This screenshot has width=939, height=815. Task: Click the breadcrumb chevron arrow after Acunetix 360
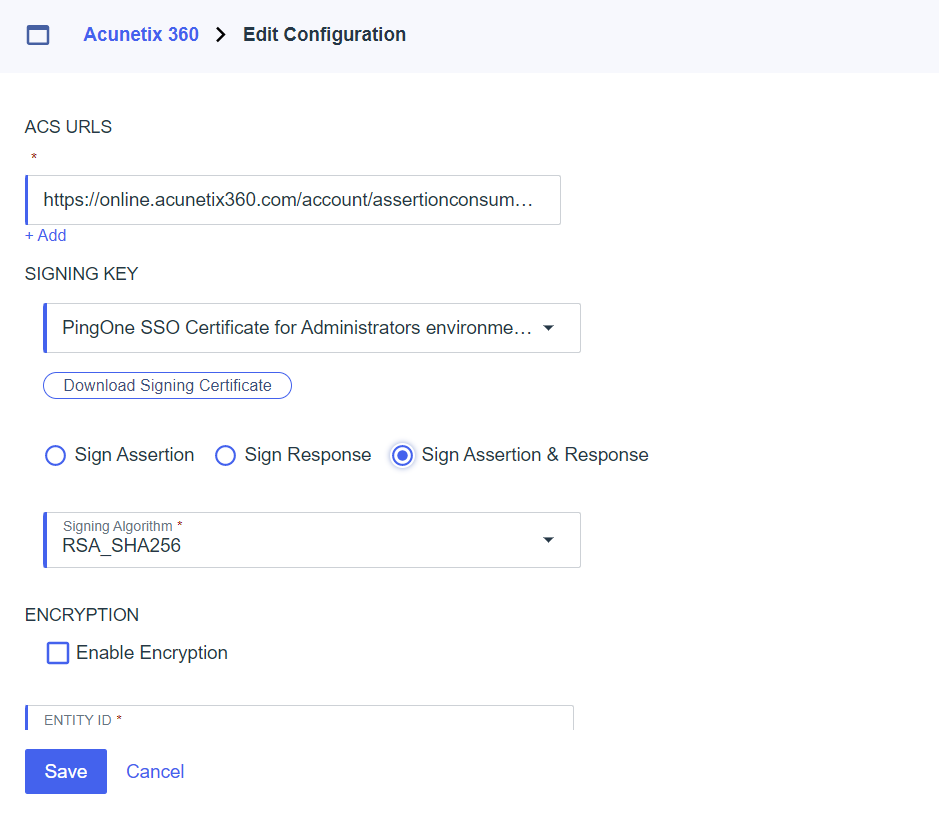220,35
